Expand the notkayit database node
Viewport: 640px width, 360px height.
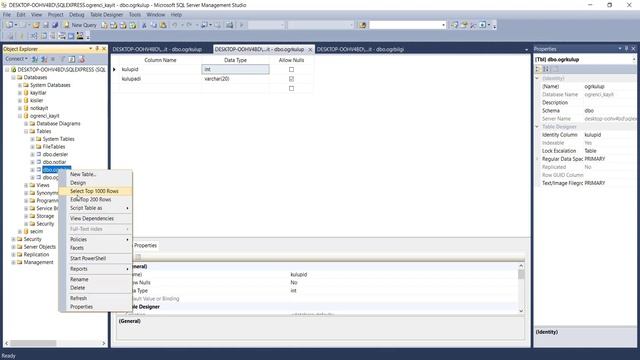20,108
